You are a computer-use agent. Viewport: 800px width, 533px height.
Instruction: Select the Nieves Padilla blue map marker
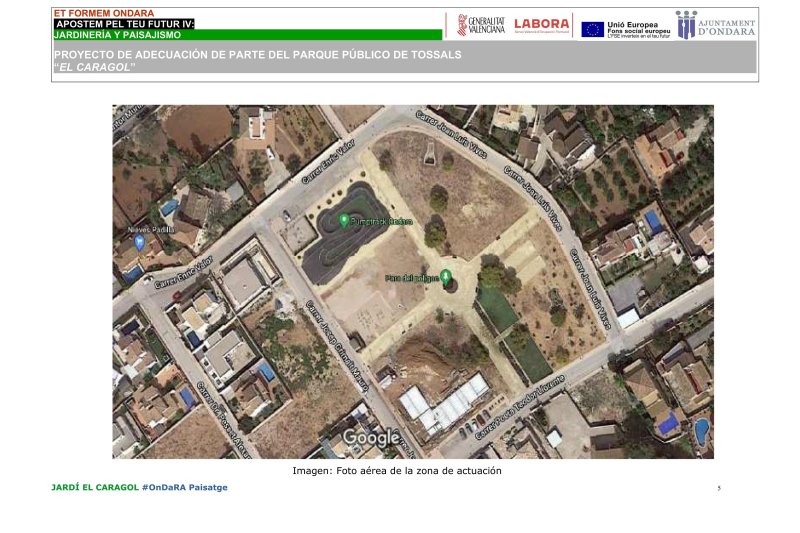click(x=139, y=243)
